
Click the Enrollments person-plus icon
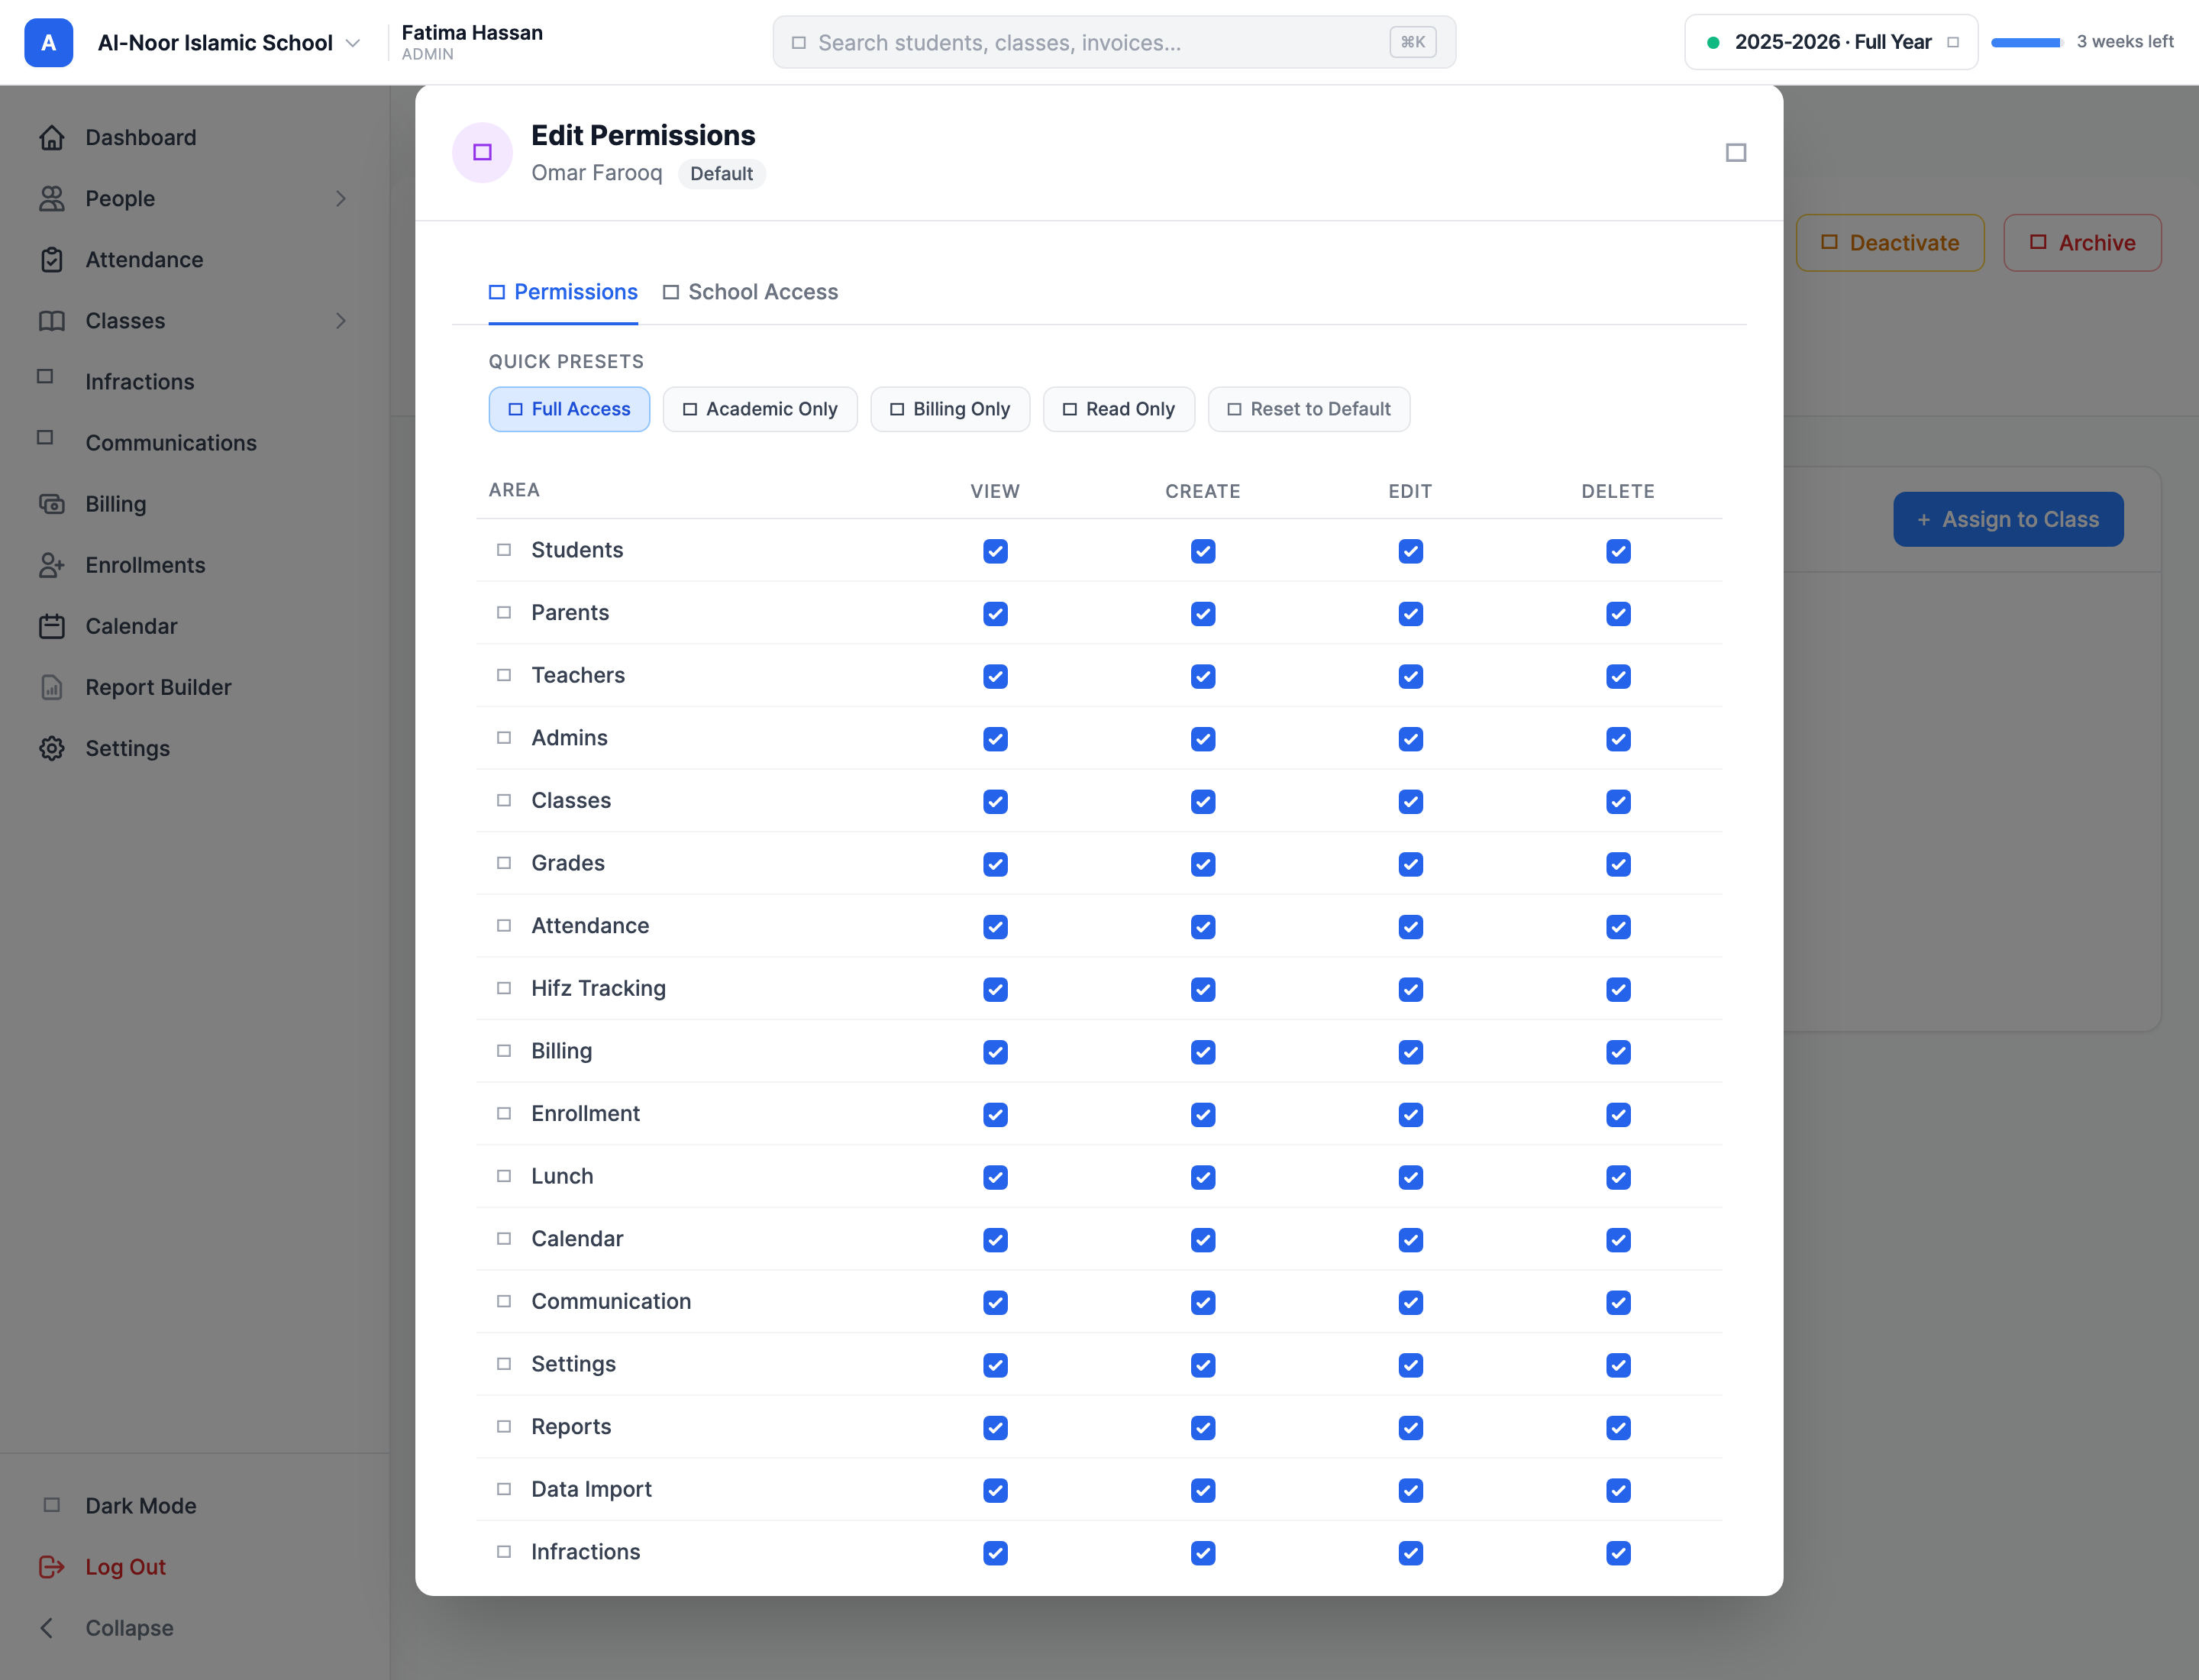[x=52, y=565]
